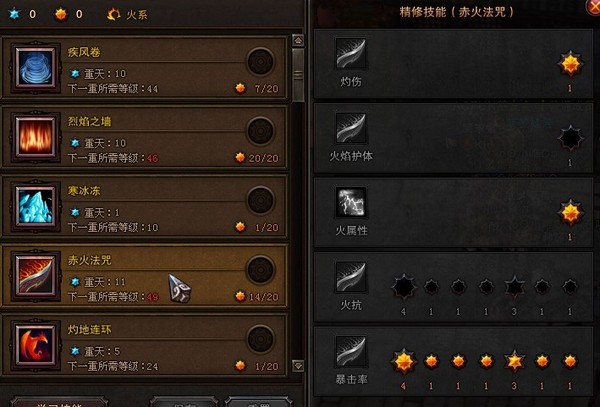Activate first large dark star in 火抗 row
Image resolution: width=600 pixels, height=407 pixels.
click(x=404, y=287)
